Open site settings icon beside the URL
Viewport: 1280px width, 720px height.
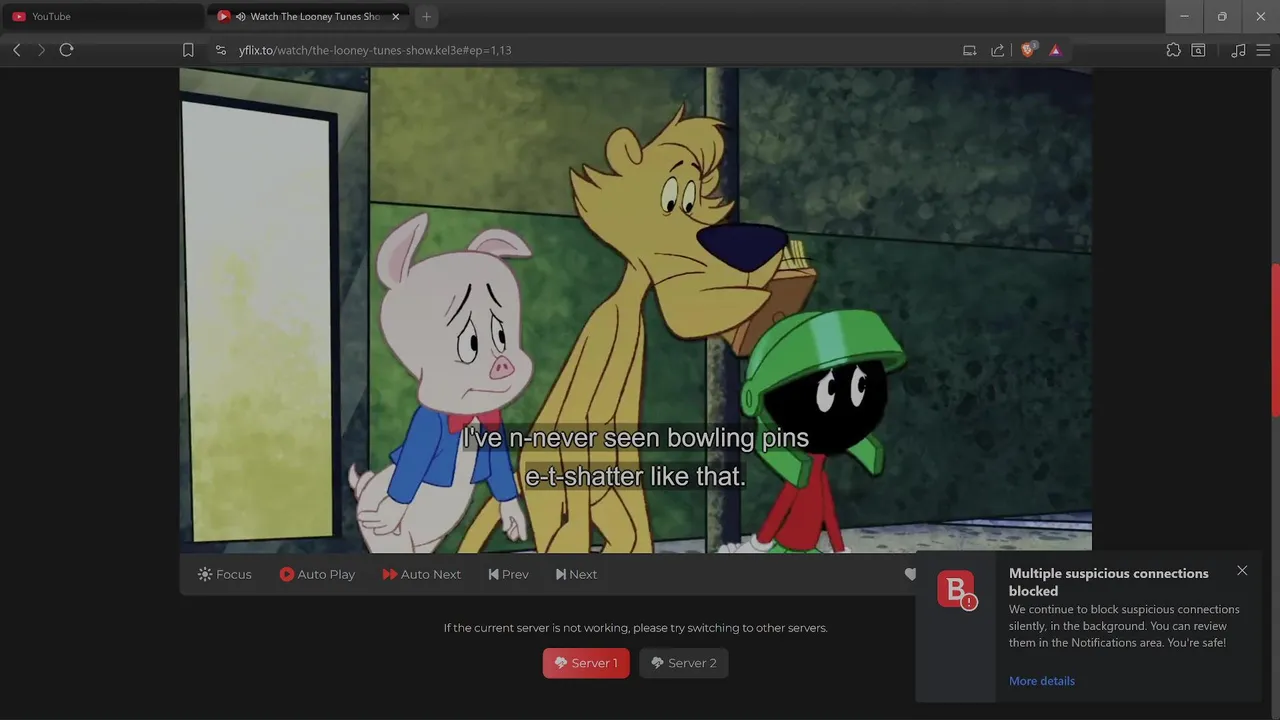(x=221, y=50)
